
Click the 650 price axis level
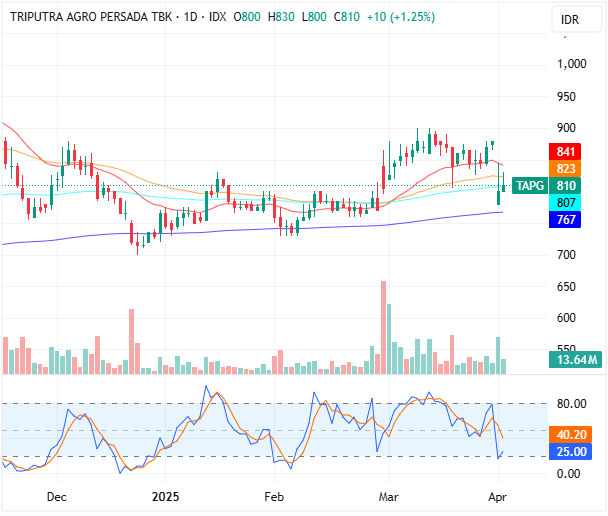pyautogui.click(x=566, y=287)
